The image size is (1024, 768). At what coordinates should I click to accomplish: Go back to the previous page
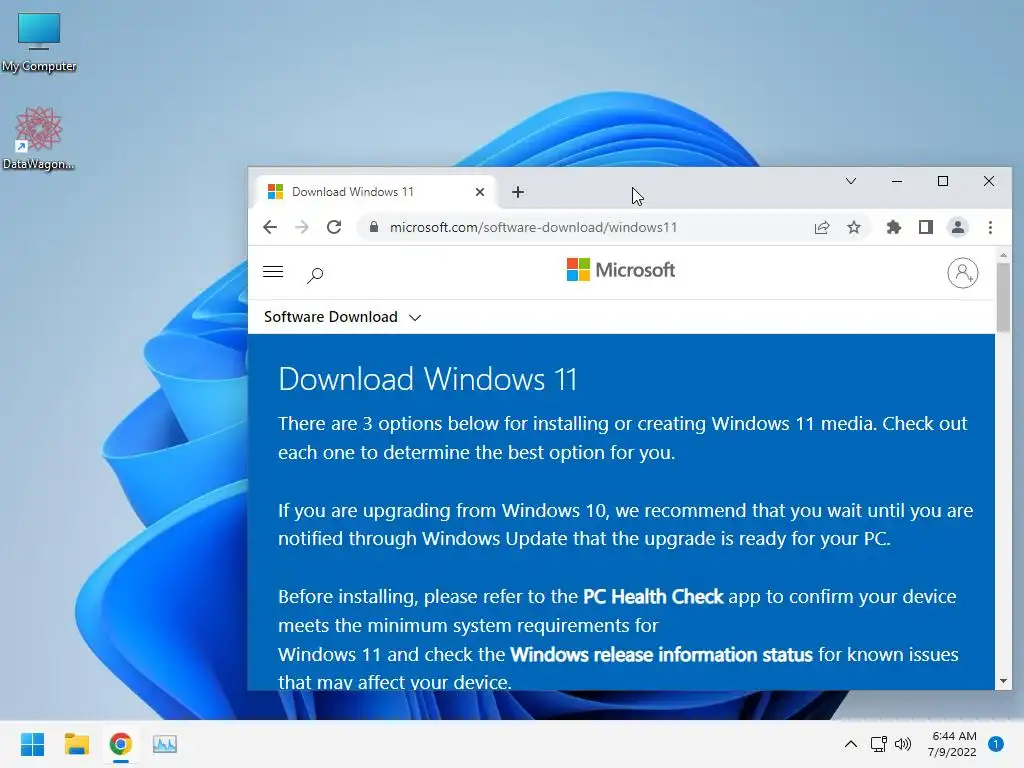pos(270,227)
